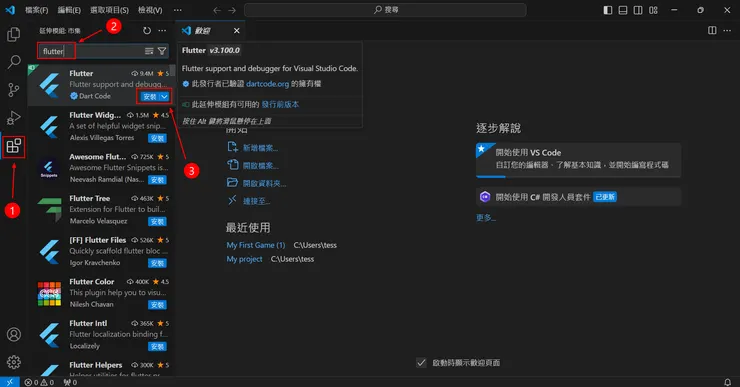Install the Flutter Color extension
The image size is (740, 387).
[157, 305]
